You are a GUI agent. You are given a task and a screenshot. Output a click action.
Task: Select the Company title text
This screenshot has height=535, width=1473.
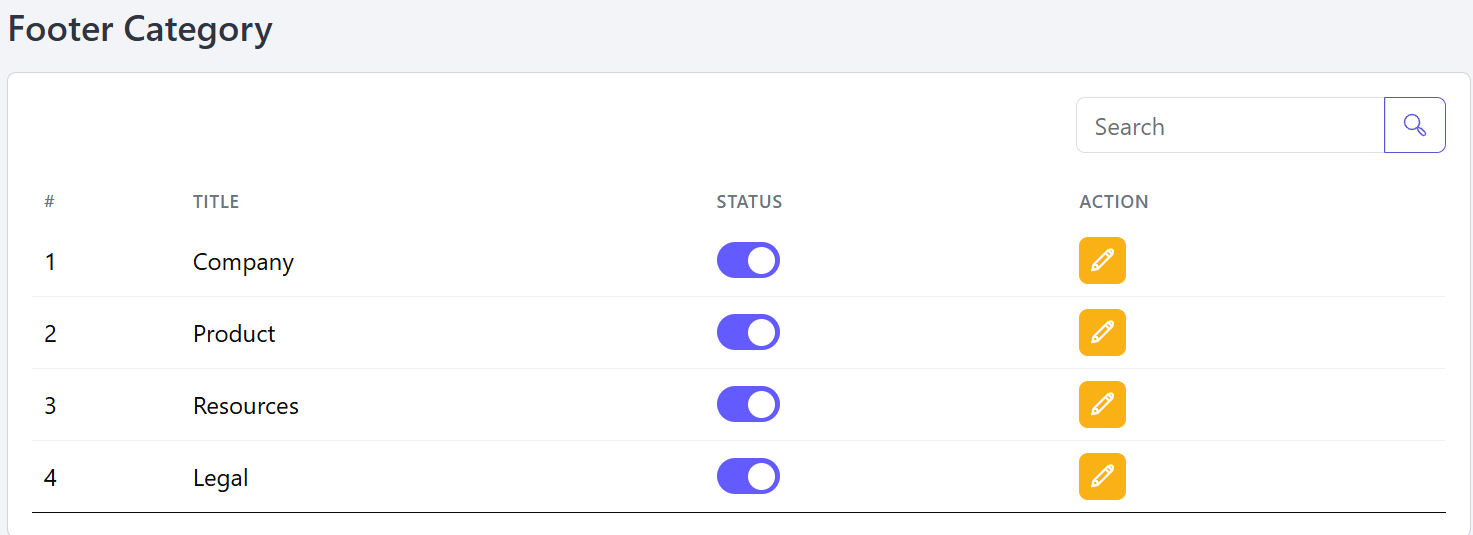[243, 263]
